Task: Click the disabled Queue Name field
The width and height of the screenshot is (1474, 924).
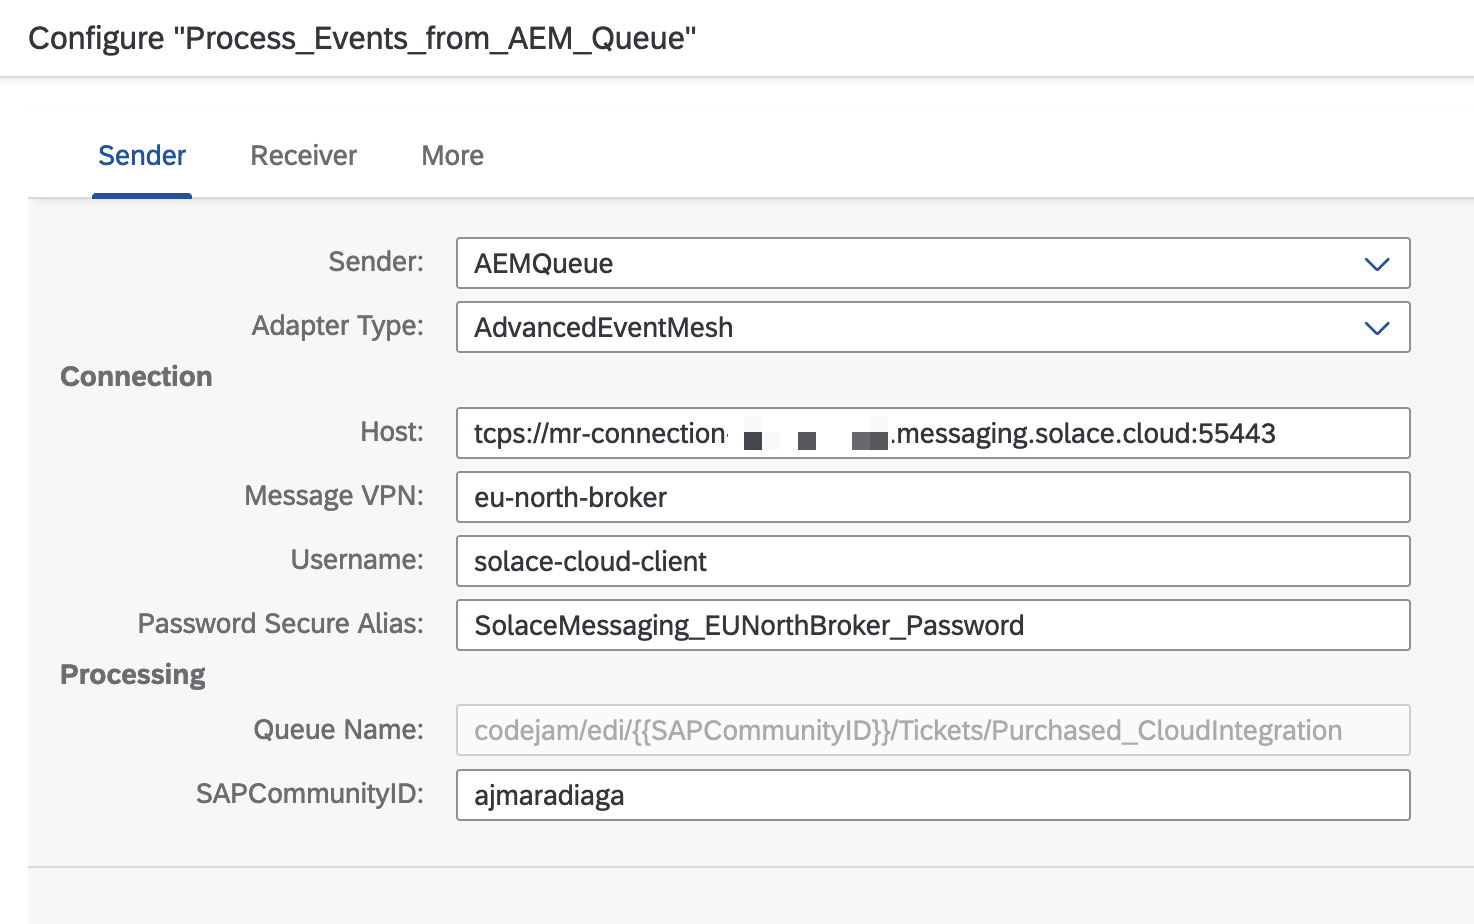Action: coord(933,730)
